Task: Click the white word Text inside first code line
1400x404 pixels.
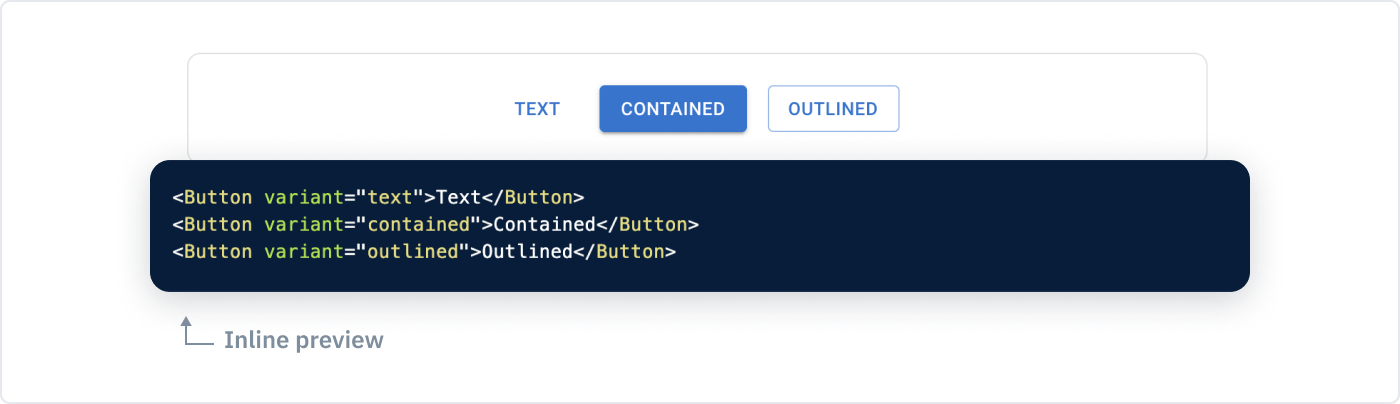Action: pos(459,196)
